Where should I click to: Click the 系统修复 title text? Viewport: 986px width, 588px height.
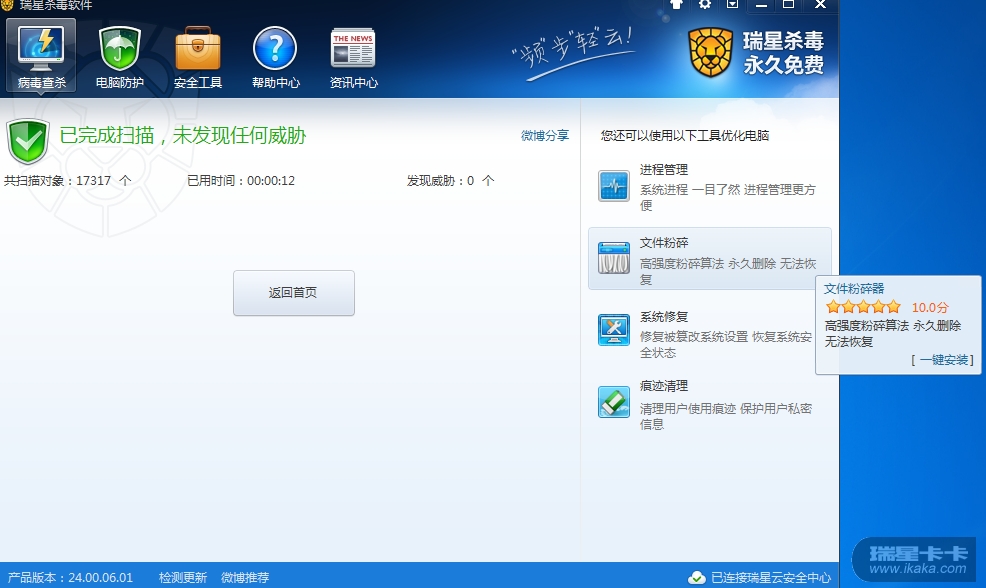[x=663, y=316]
